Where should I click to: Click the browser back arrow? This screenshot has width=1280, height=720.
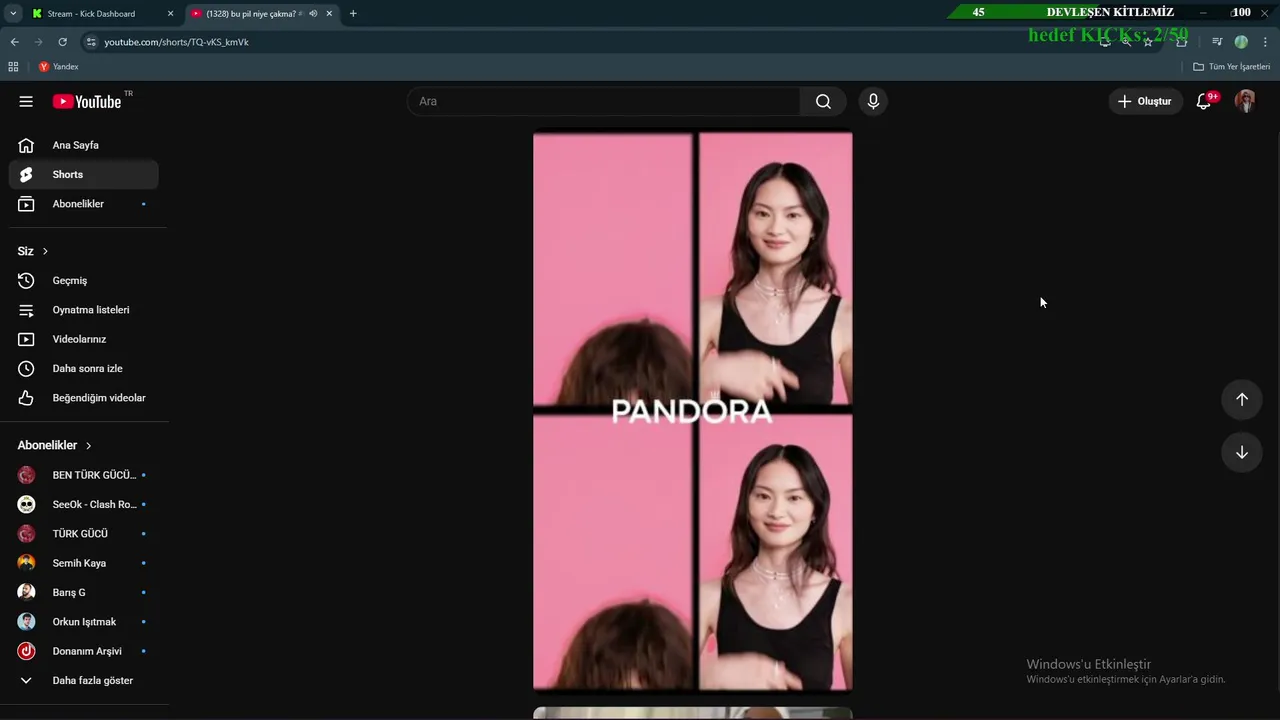pos(15,42)
